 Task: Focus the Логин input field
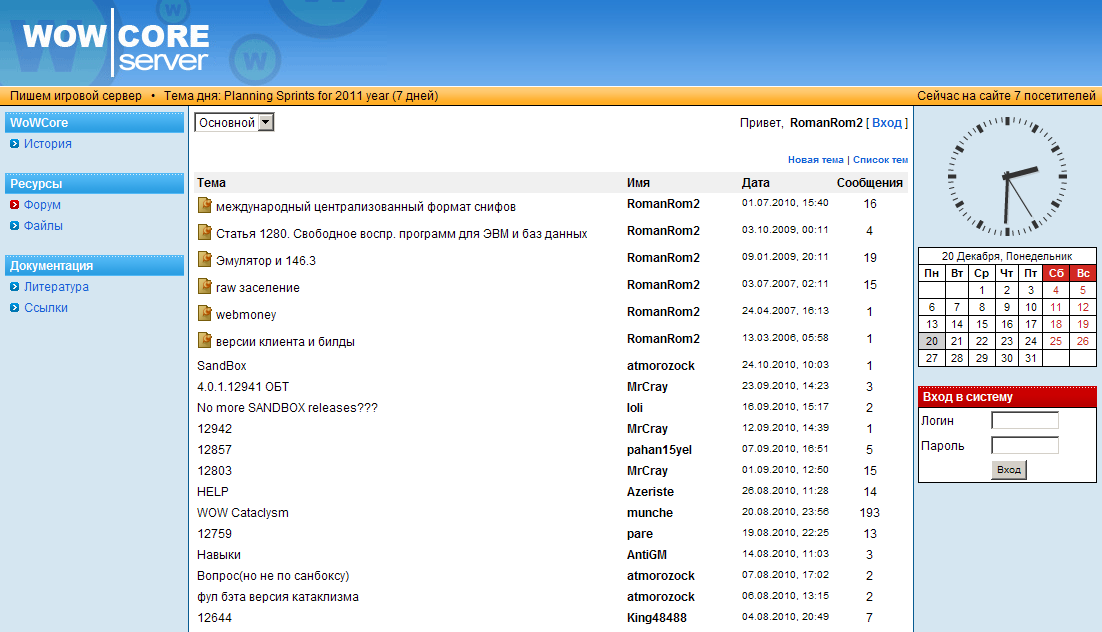[x=1024, y=421]
